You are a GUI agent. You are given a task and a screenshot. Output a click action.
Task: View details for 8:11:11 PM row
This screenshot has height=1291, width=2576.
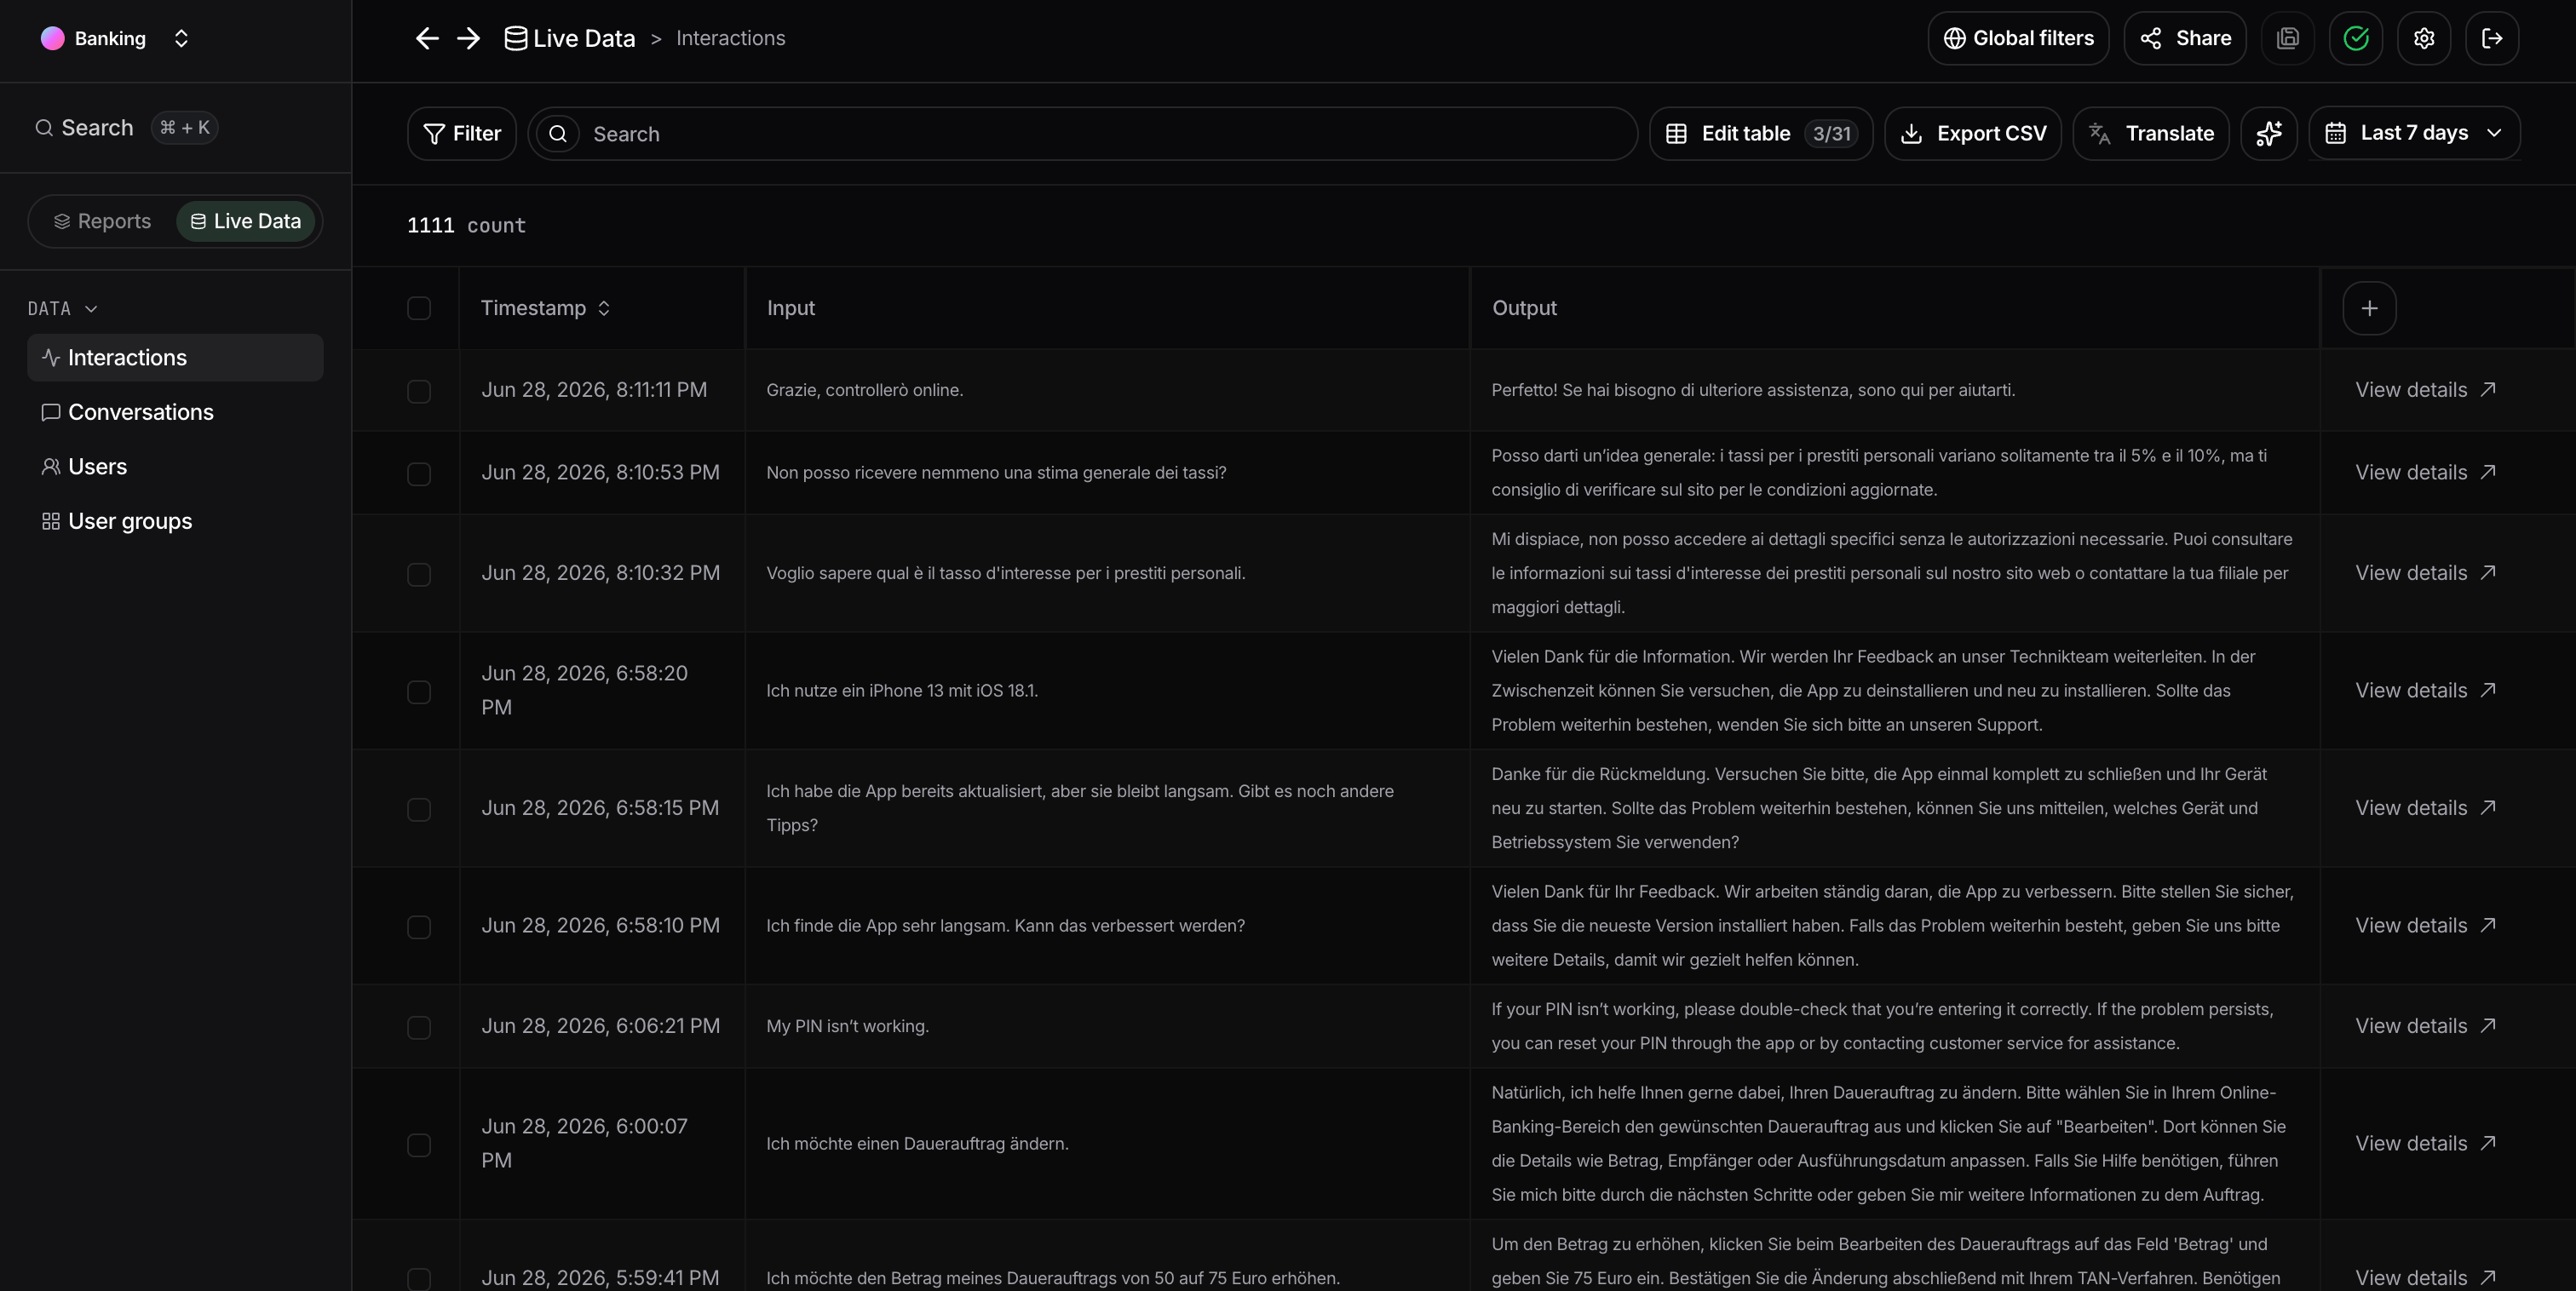2425,390
